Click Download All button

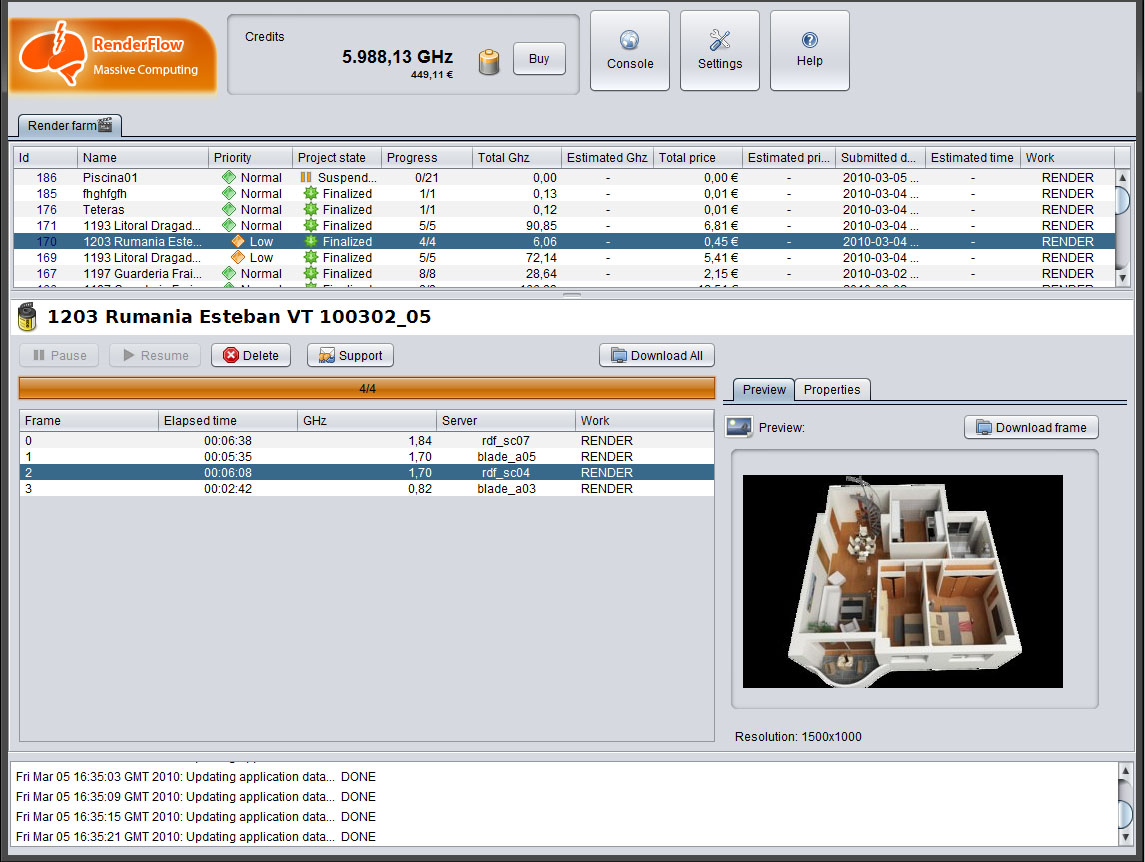[x=656, y=355]
